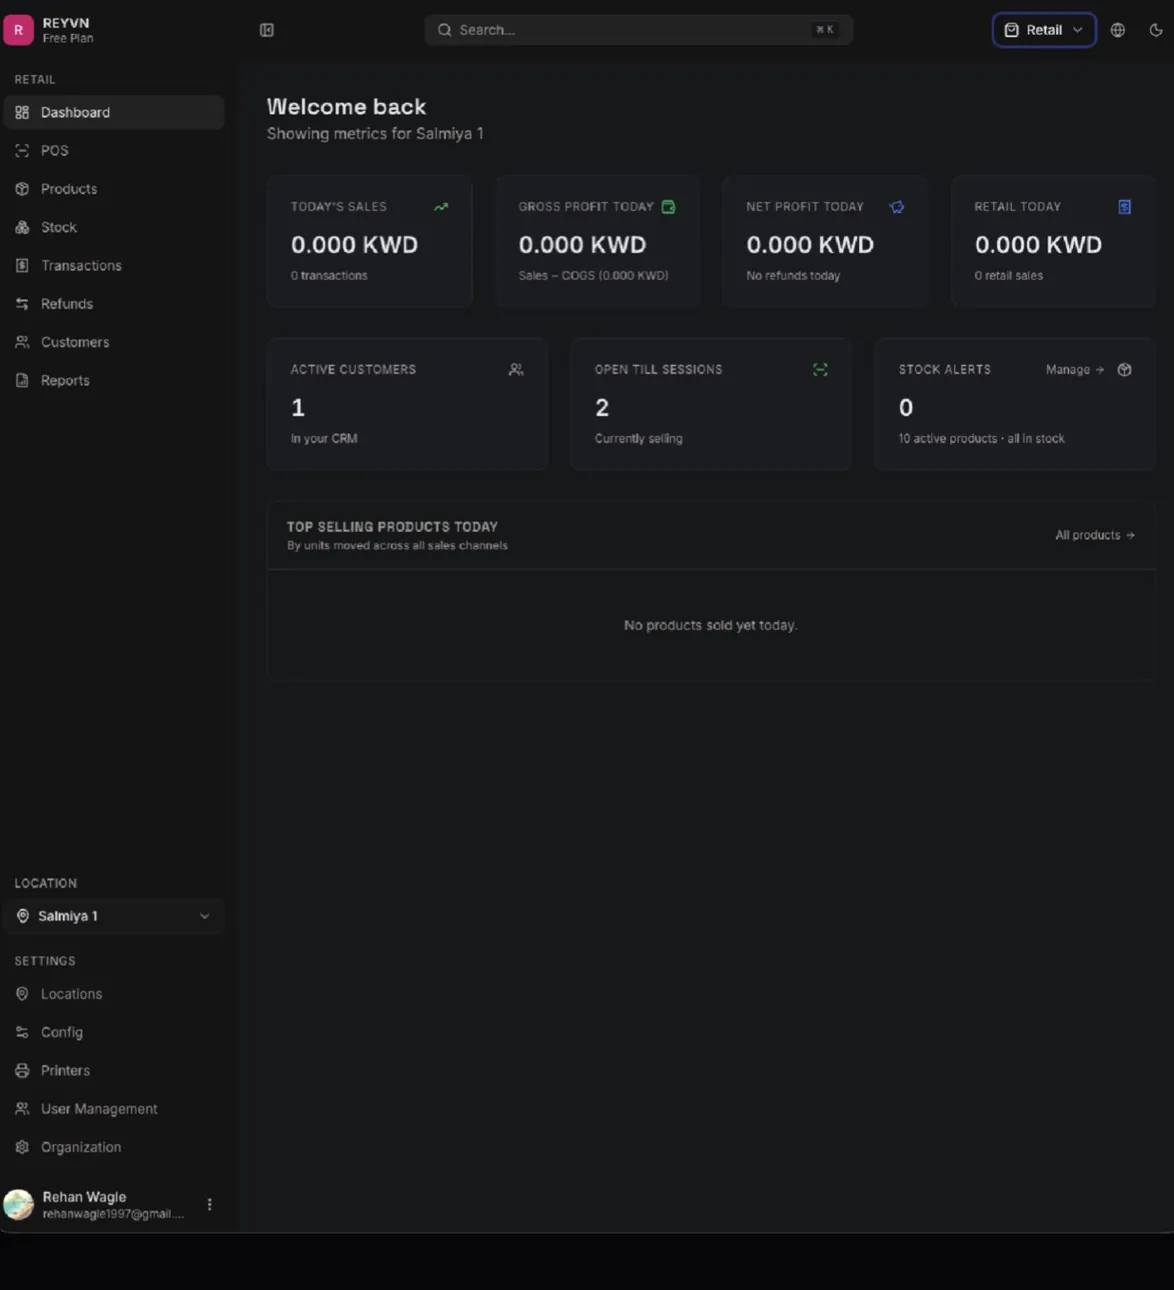1174x1290 pixels.
Task: Click Open Till Sessions scan icon
Action: 820,370
